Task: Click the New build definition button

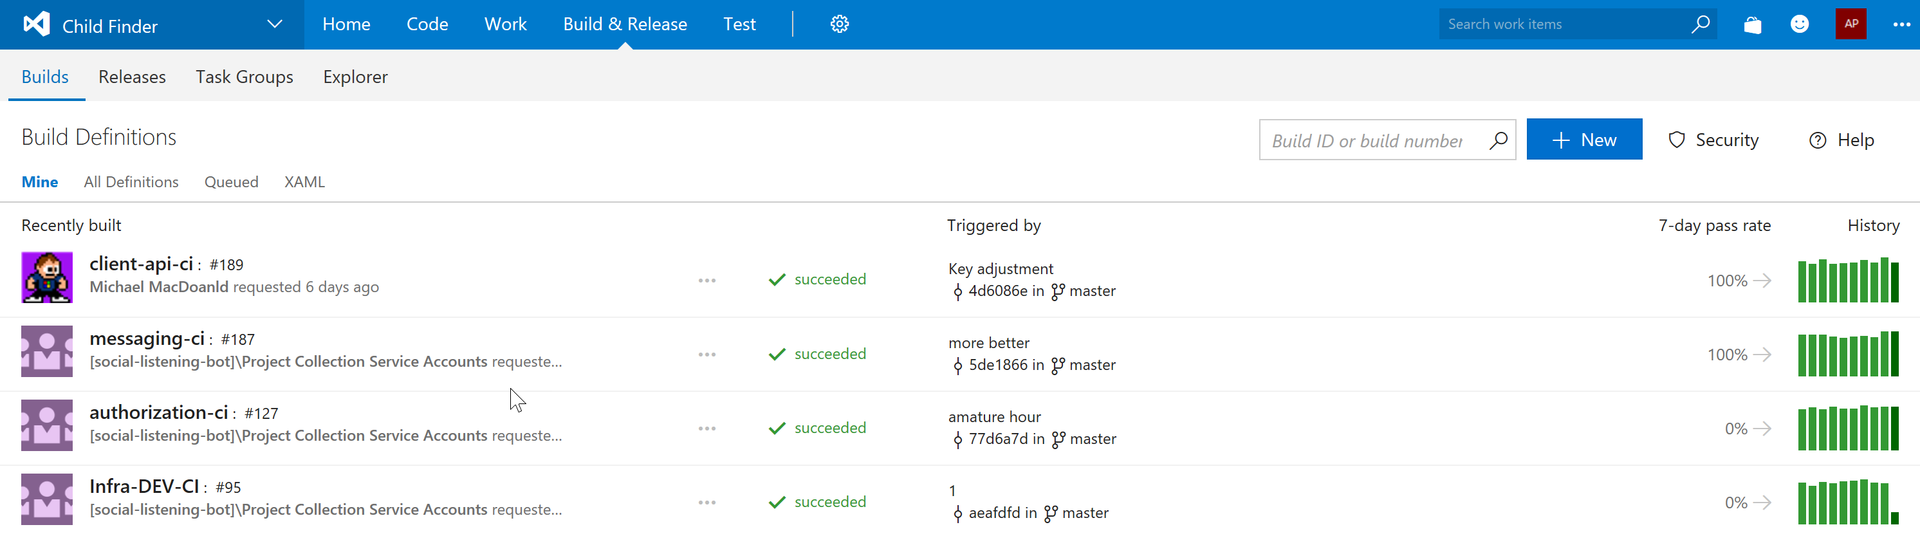Action: [1584, 140]
